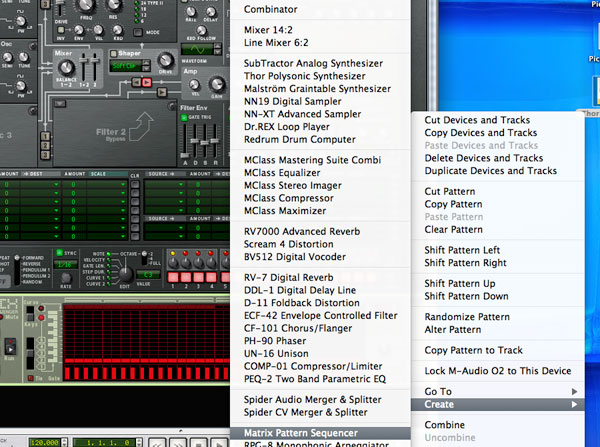Viewport: 600px width, 447px height.
Task: Click the filter KBD knob
Action: 117,30
